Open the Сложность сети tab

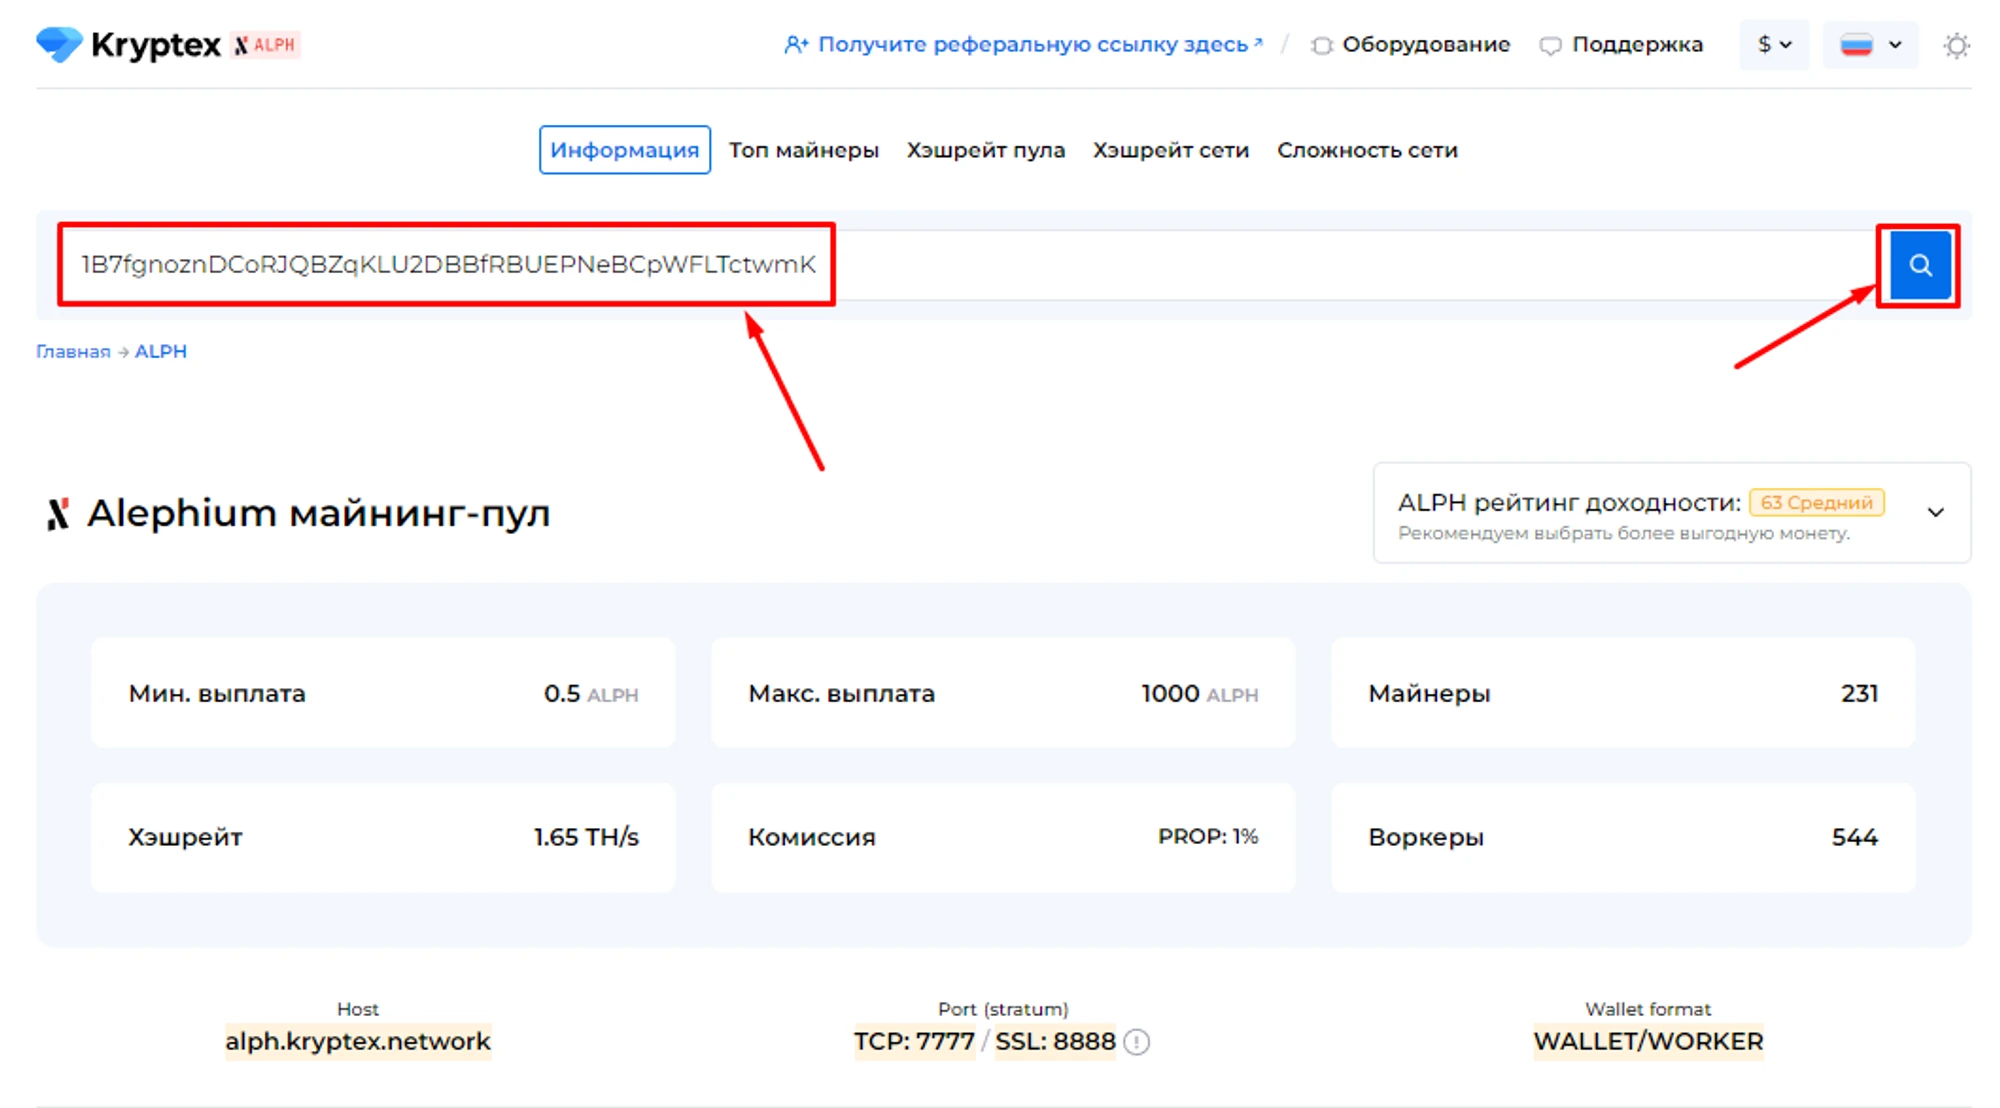[1367, 150]
